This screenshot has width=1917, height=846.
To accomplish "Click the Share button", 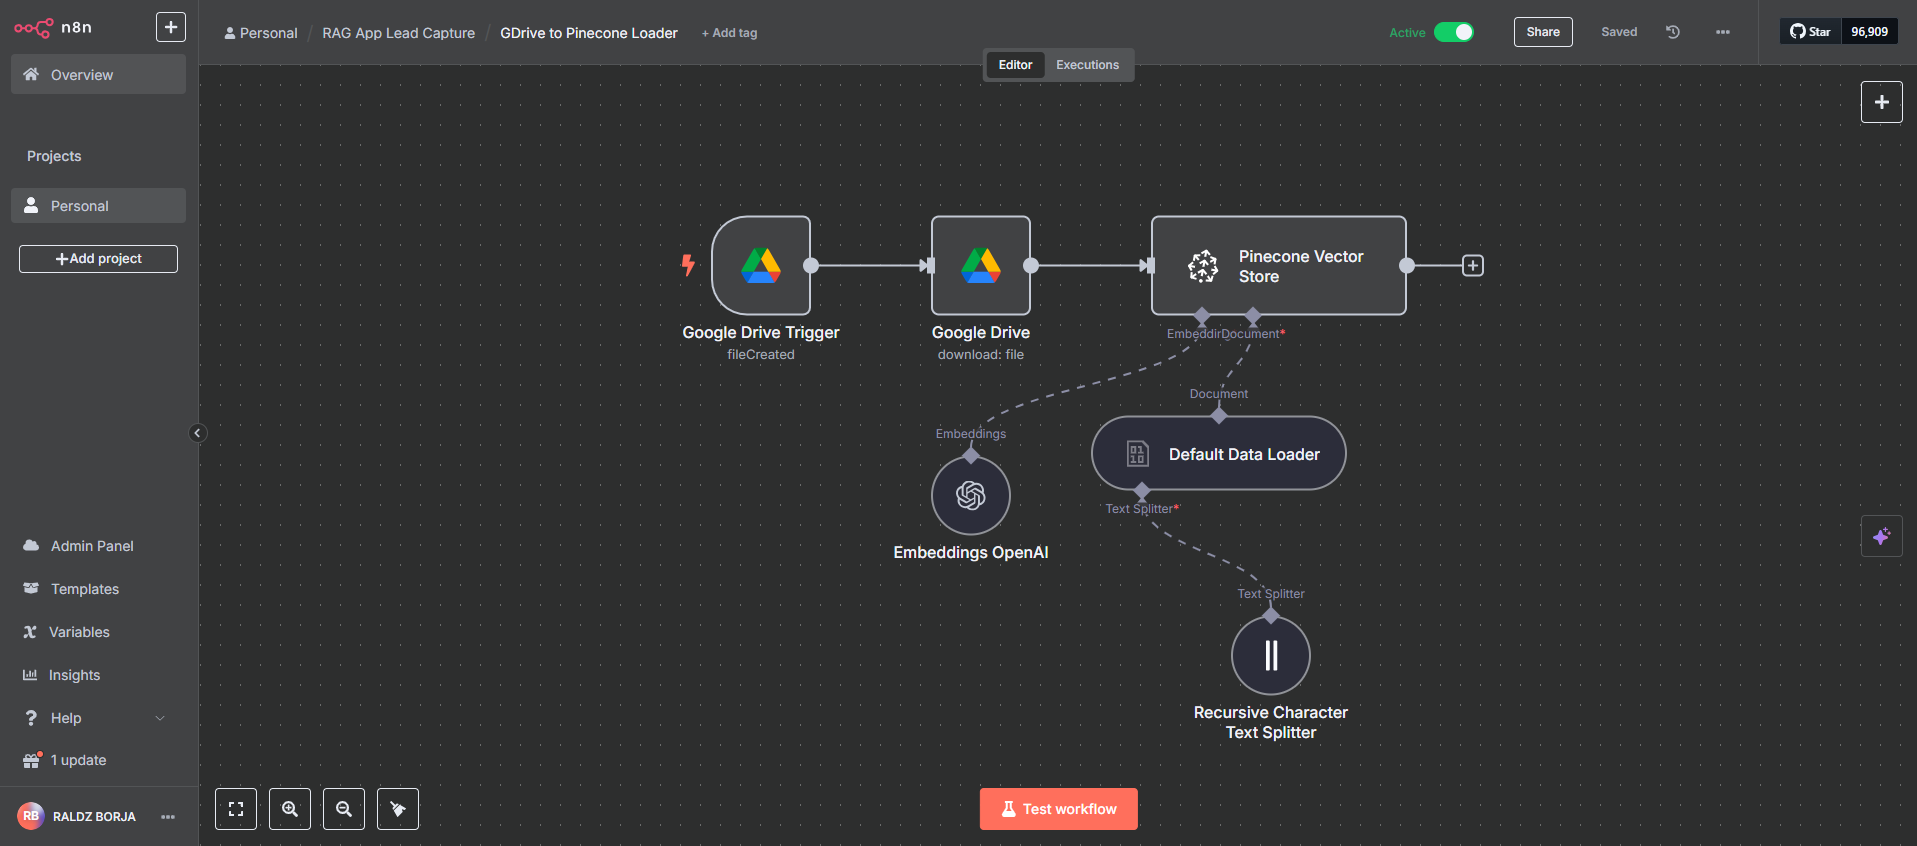I will (1543, 32).
